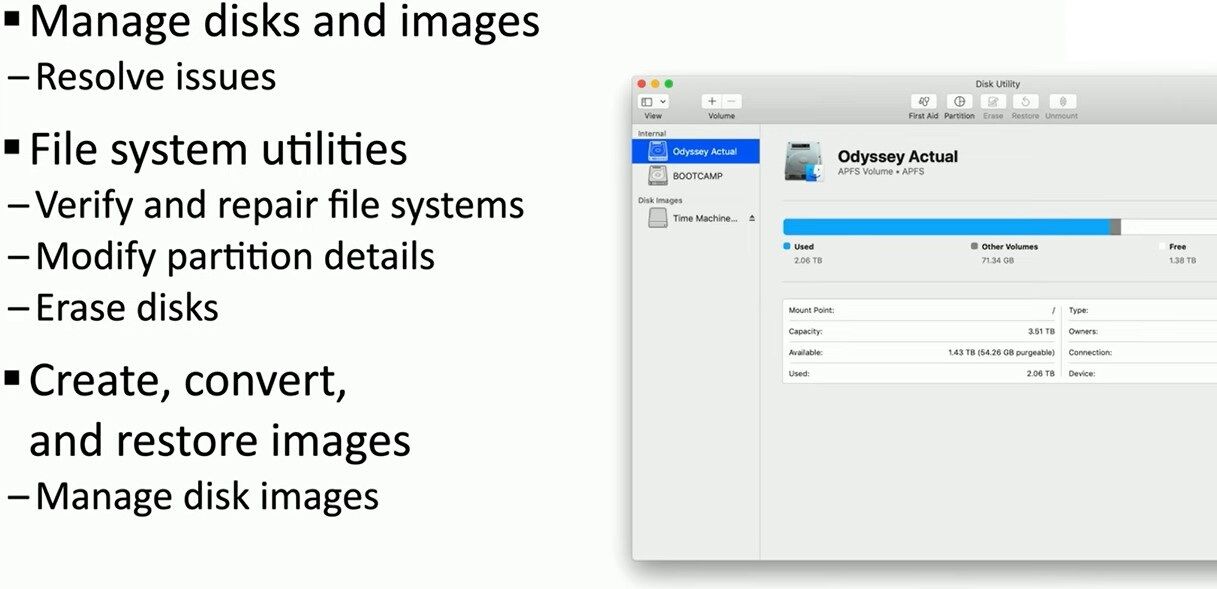The image size is (1217, 589).
Task: Open the Partition tool
Action: click(x=959, y=102)
